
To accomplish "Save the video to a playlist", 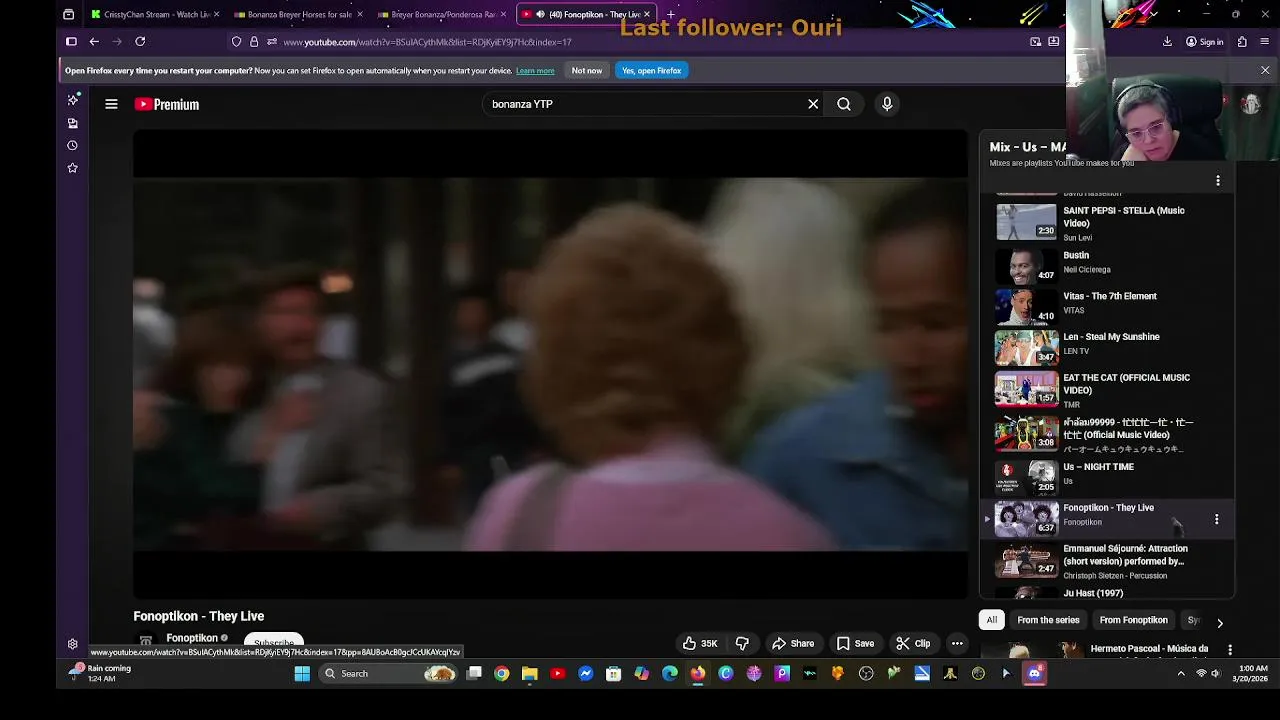I will coord(855,644).
